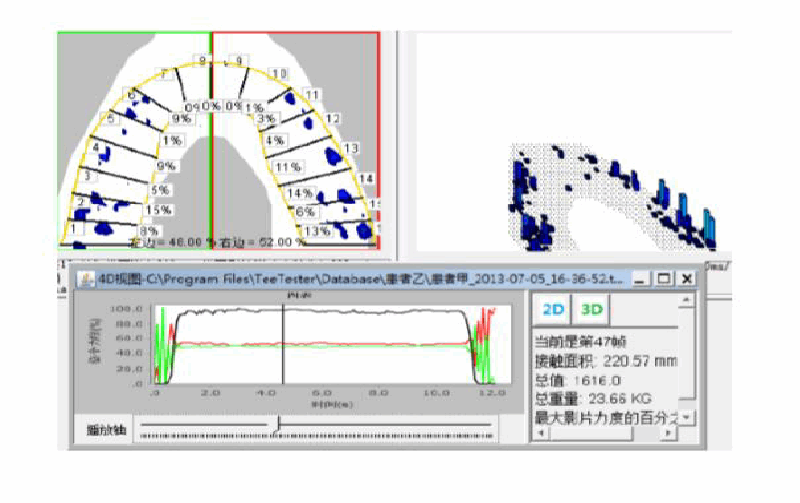Switch to the 2D view button
Screen dimensions: 800x503
coord(552,309)
